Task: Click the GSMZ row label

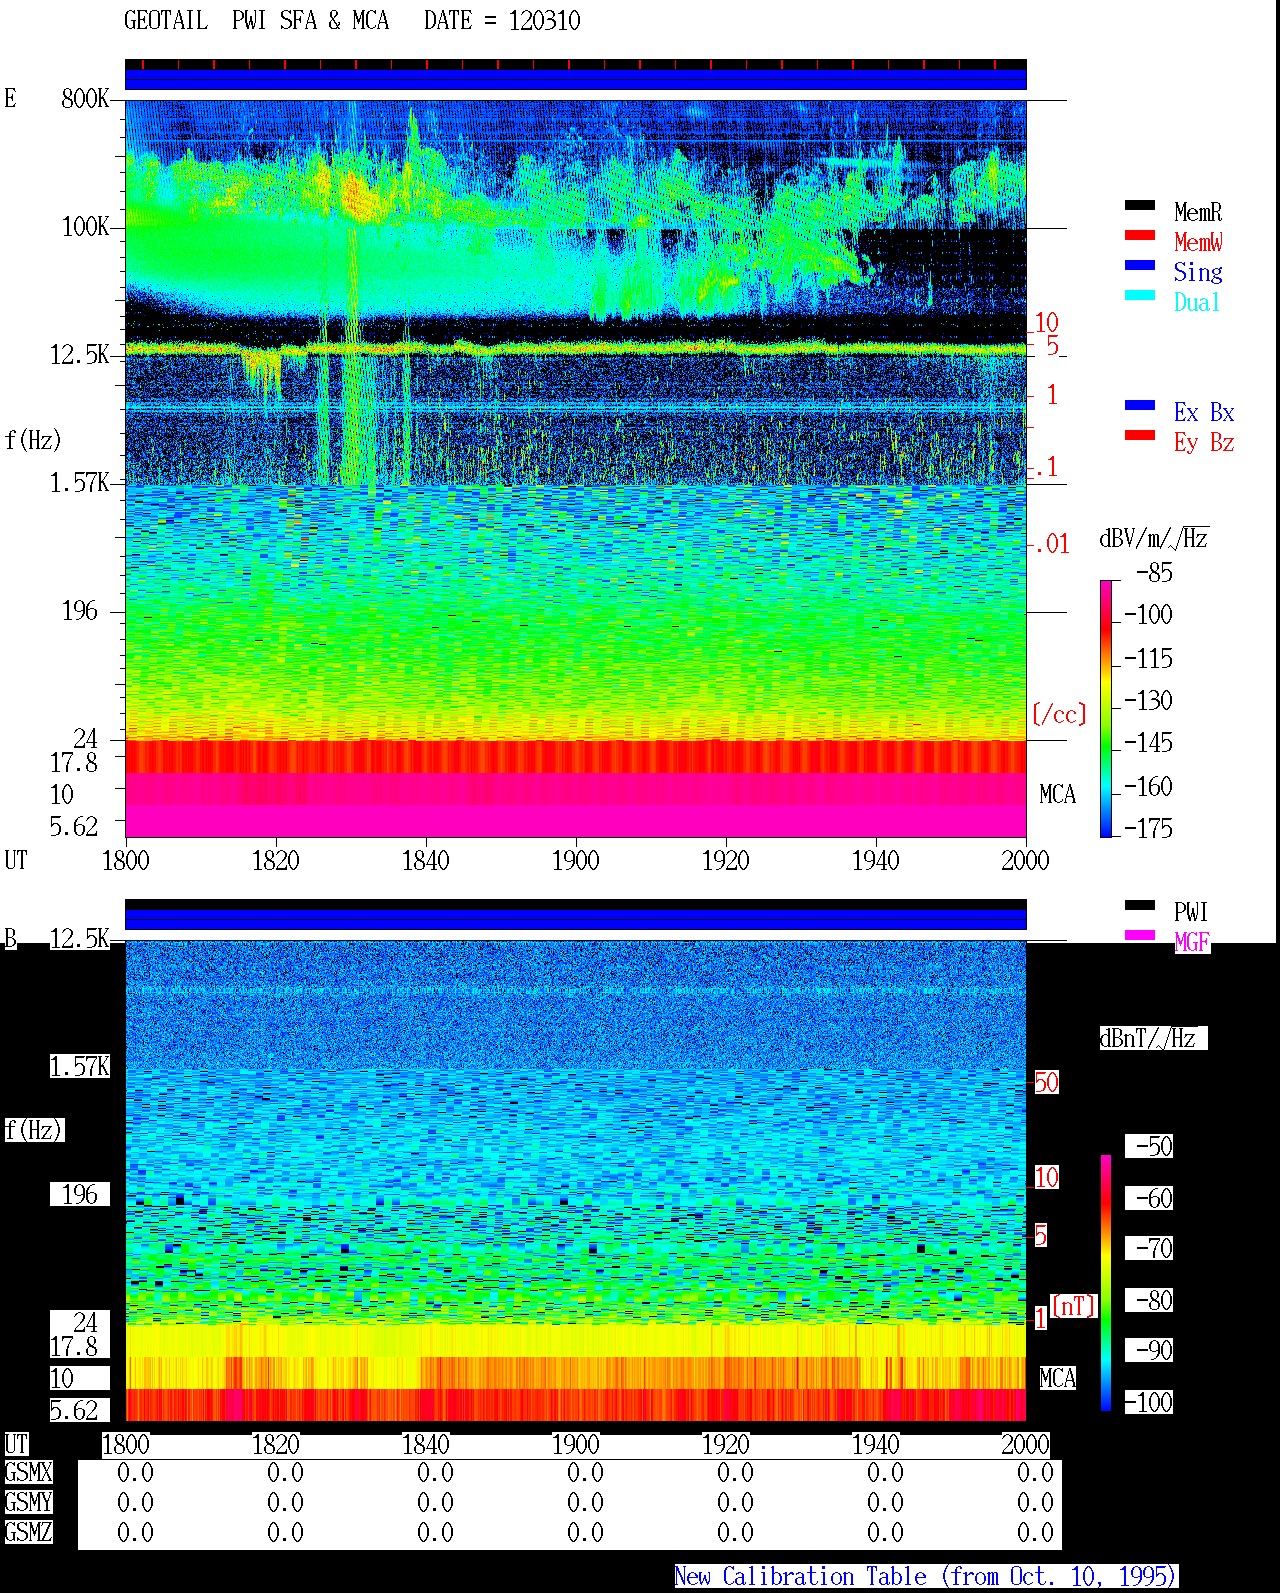Action: (28, 1532)
